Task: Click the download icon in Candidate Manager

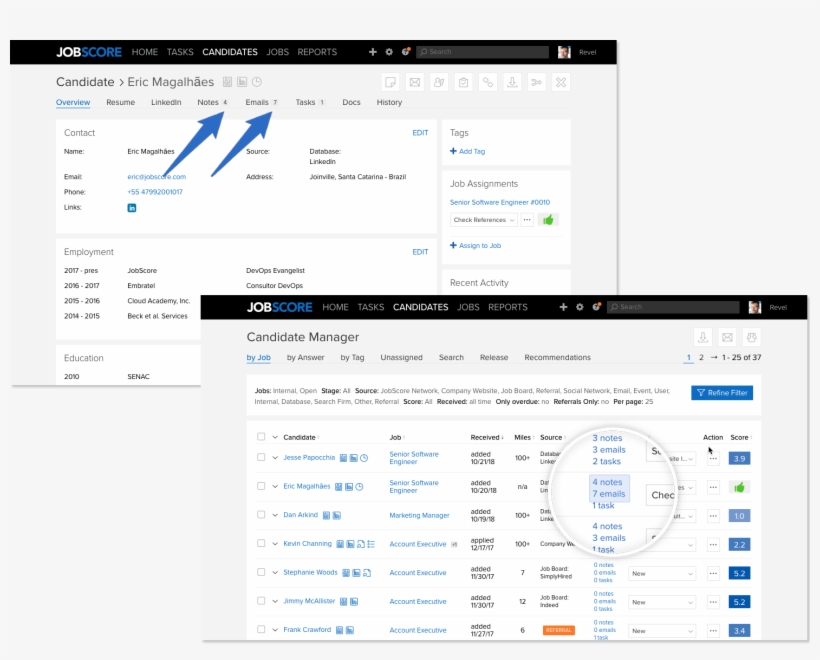Action: pos(703,337)
